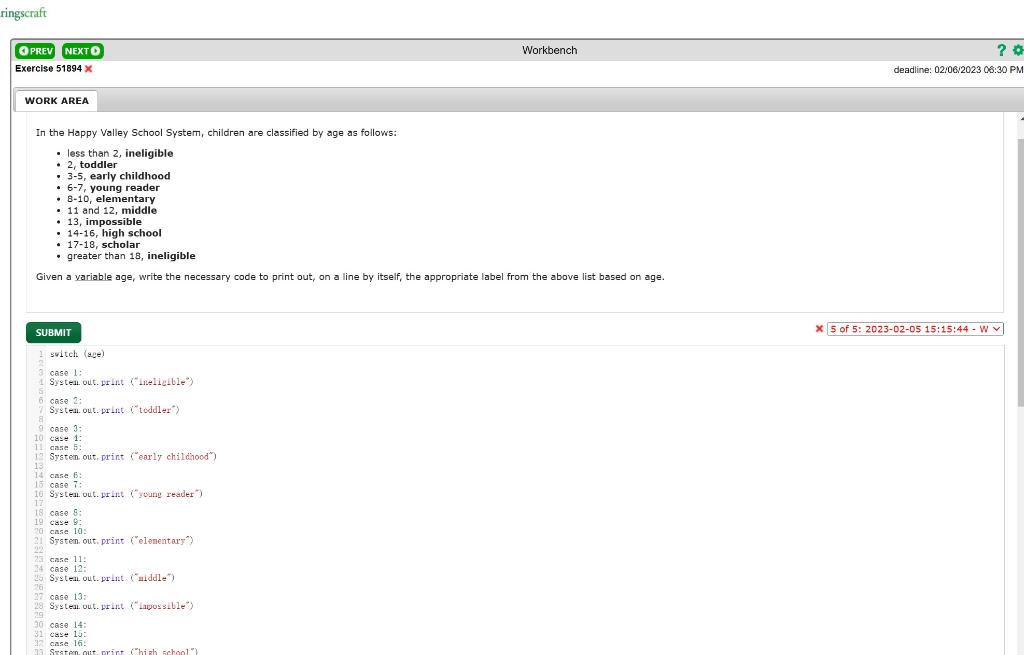Open the settings gear icon
Screen dimensions: 1024x655
pos(1017,50)
